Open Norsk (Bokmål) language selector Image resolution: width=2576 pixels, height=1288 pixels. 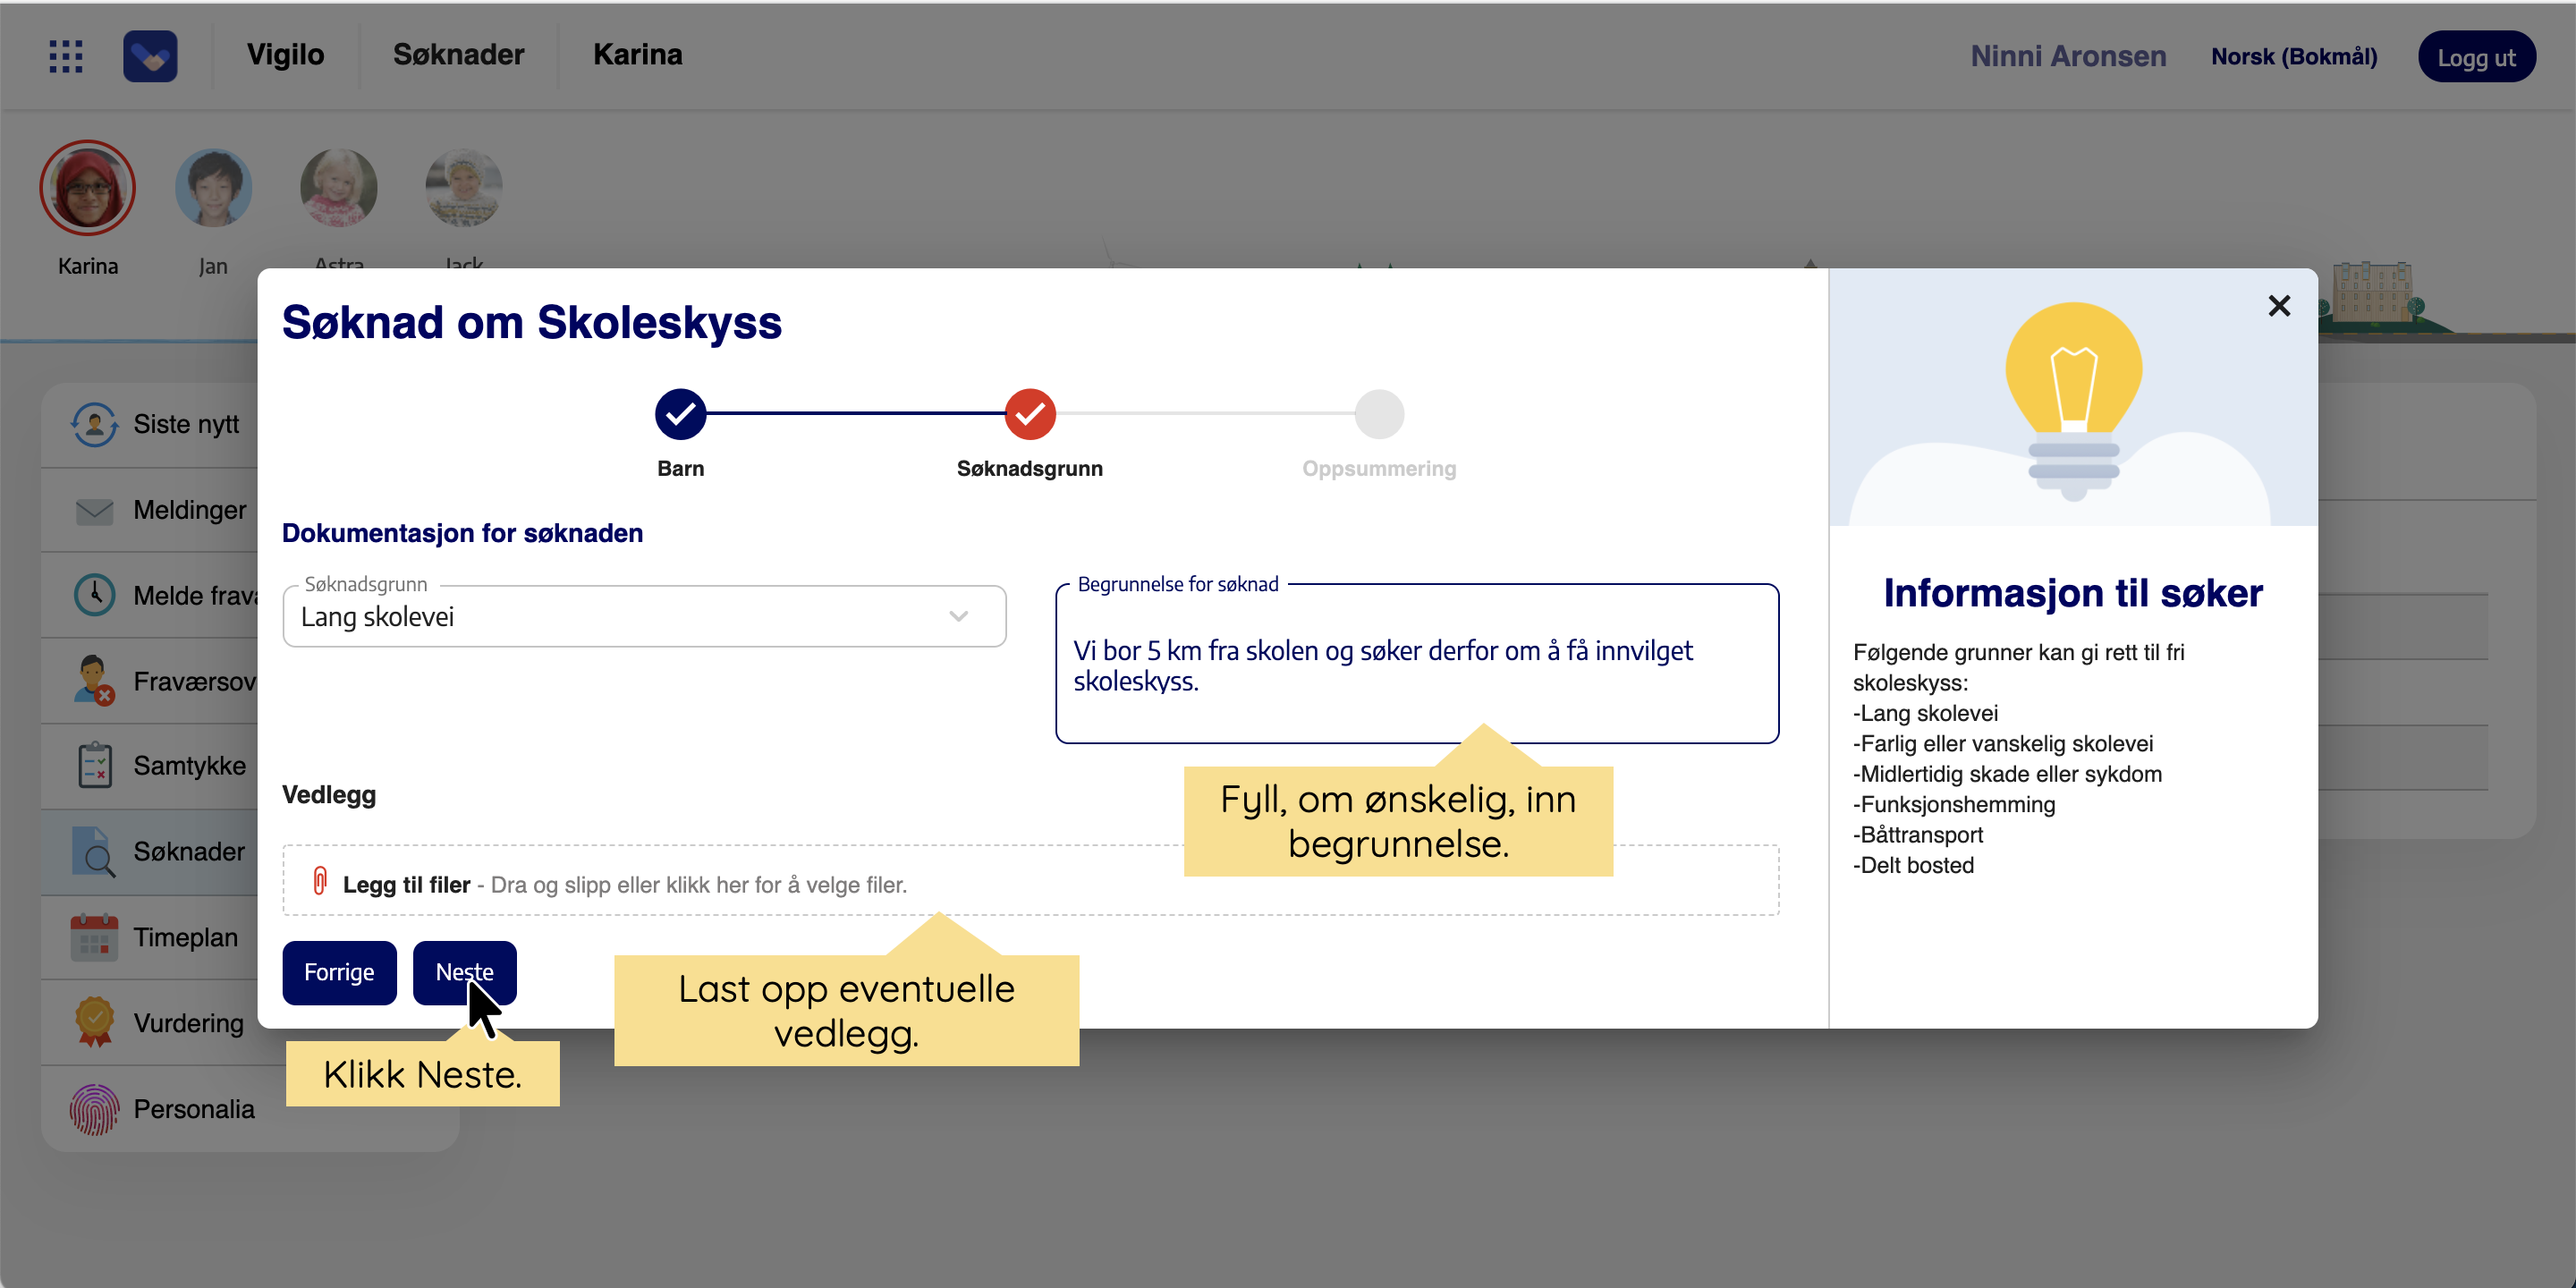click(x=2293, y=57)
